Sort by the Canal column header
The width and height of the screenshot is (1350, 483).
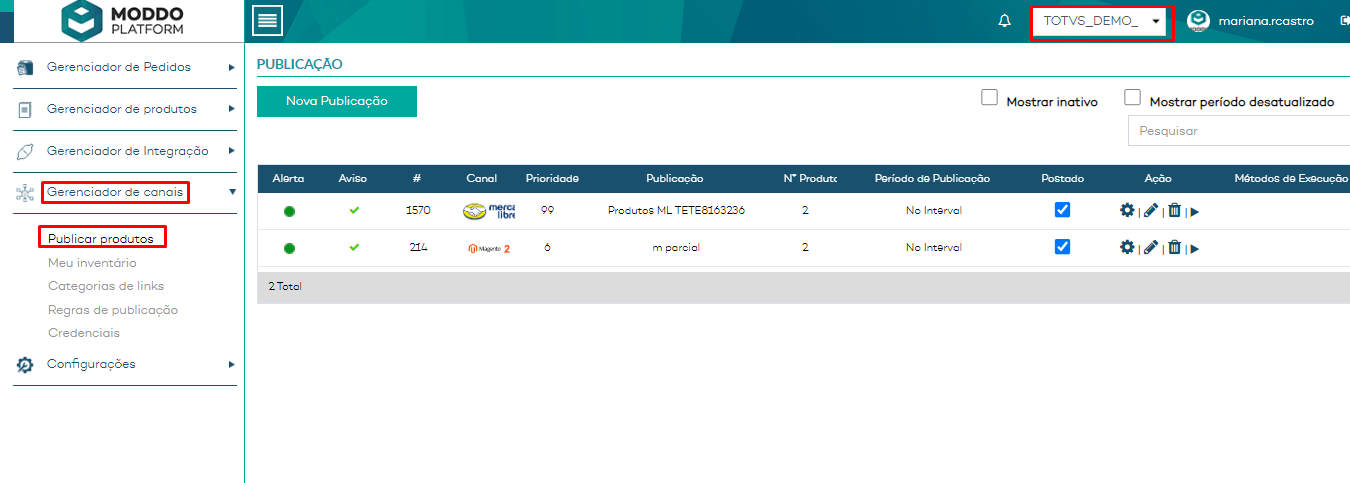coord(482,178)
